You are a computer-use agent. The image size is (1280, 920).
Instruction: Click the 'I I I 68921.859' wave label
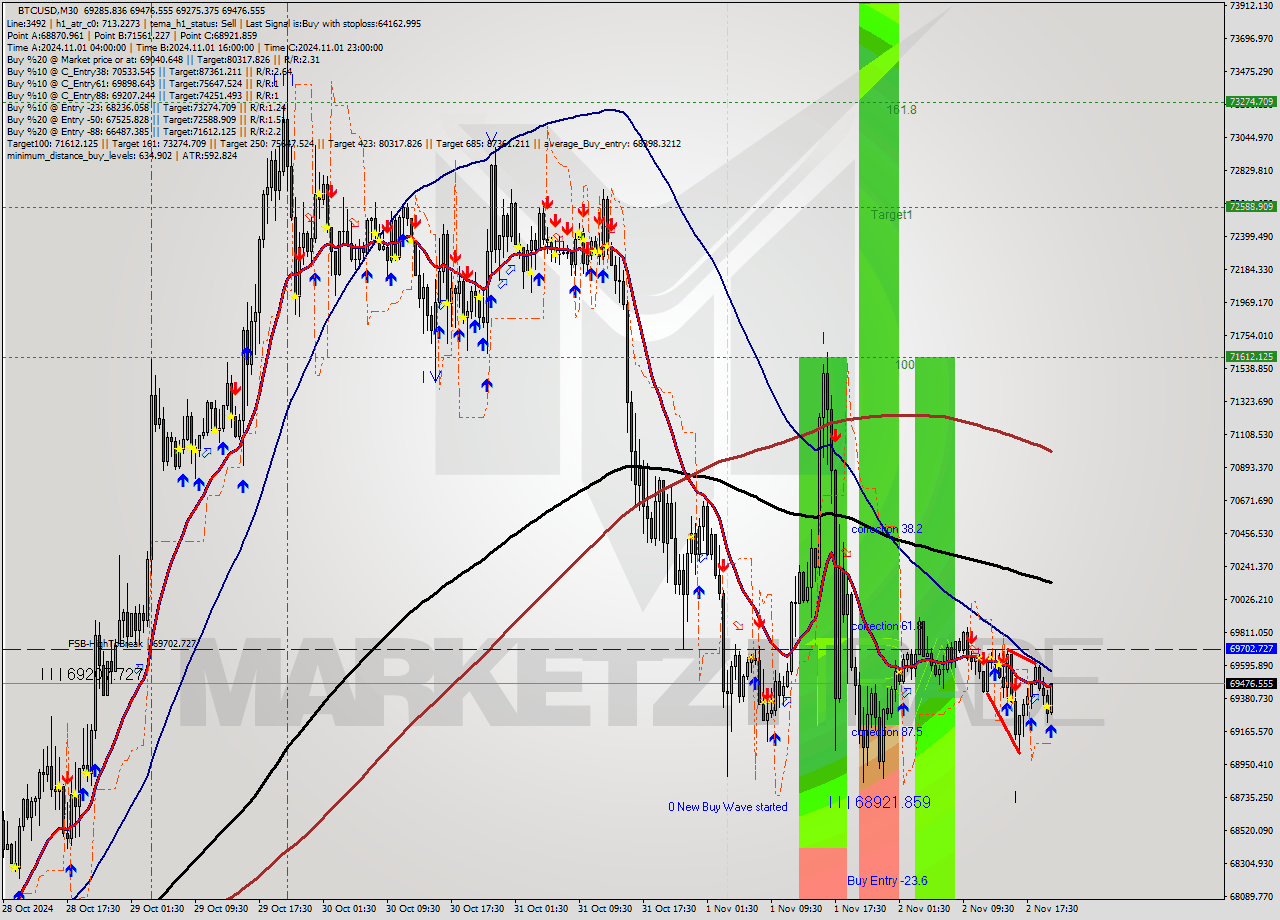(x=880, y=802)
